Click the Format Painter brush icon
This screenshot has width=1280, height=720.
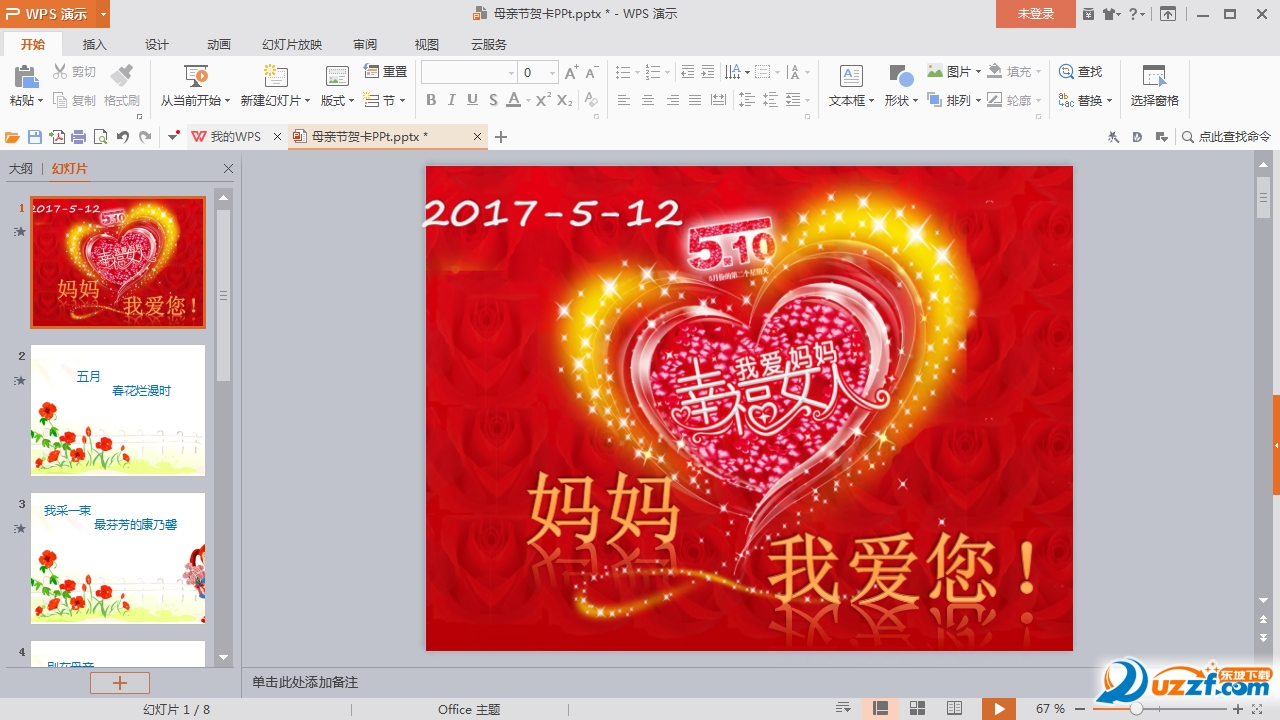point(121,76)
